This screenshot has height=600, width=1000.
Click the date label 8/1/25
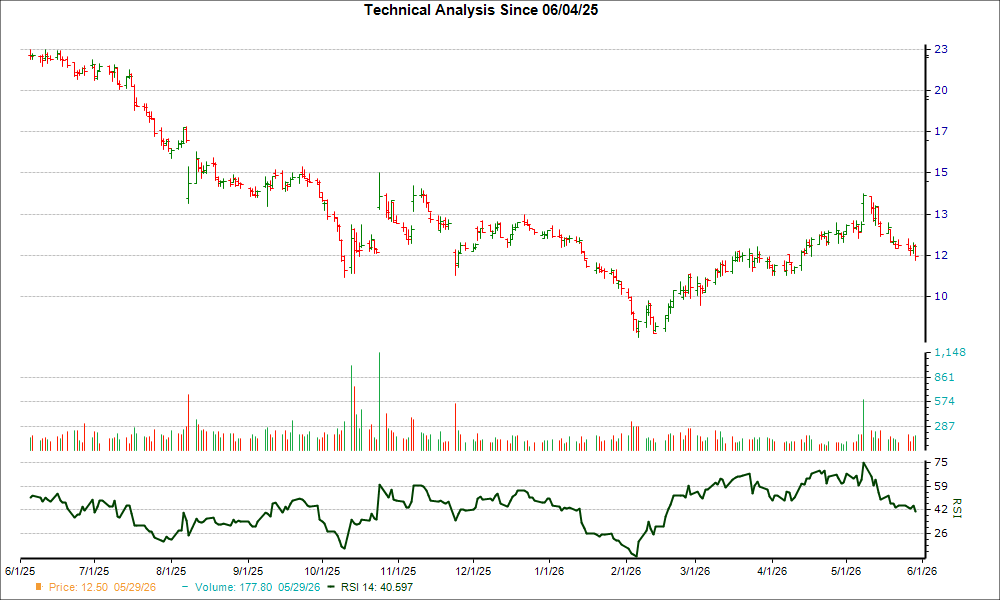point(171,571)
